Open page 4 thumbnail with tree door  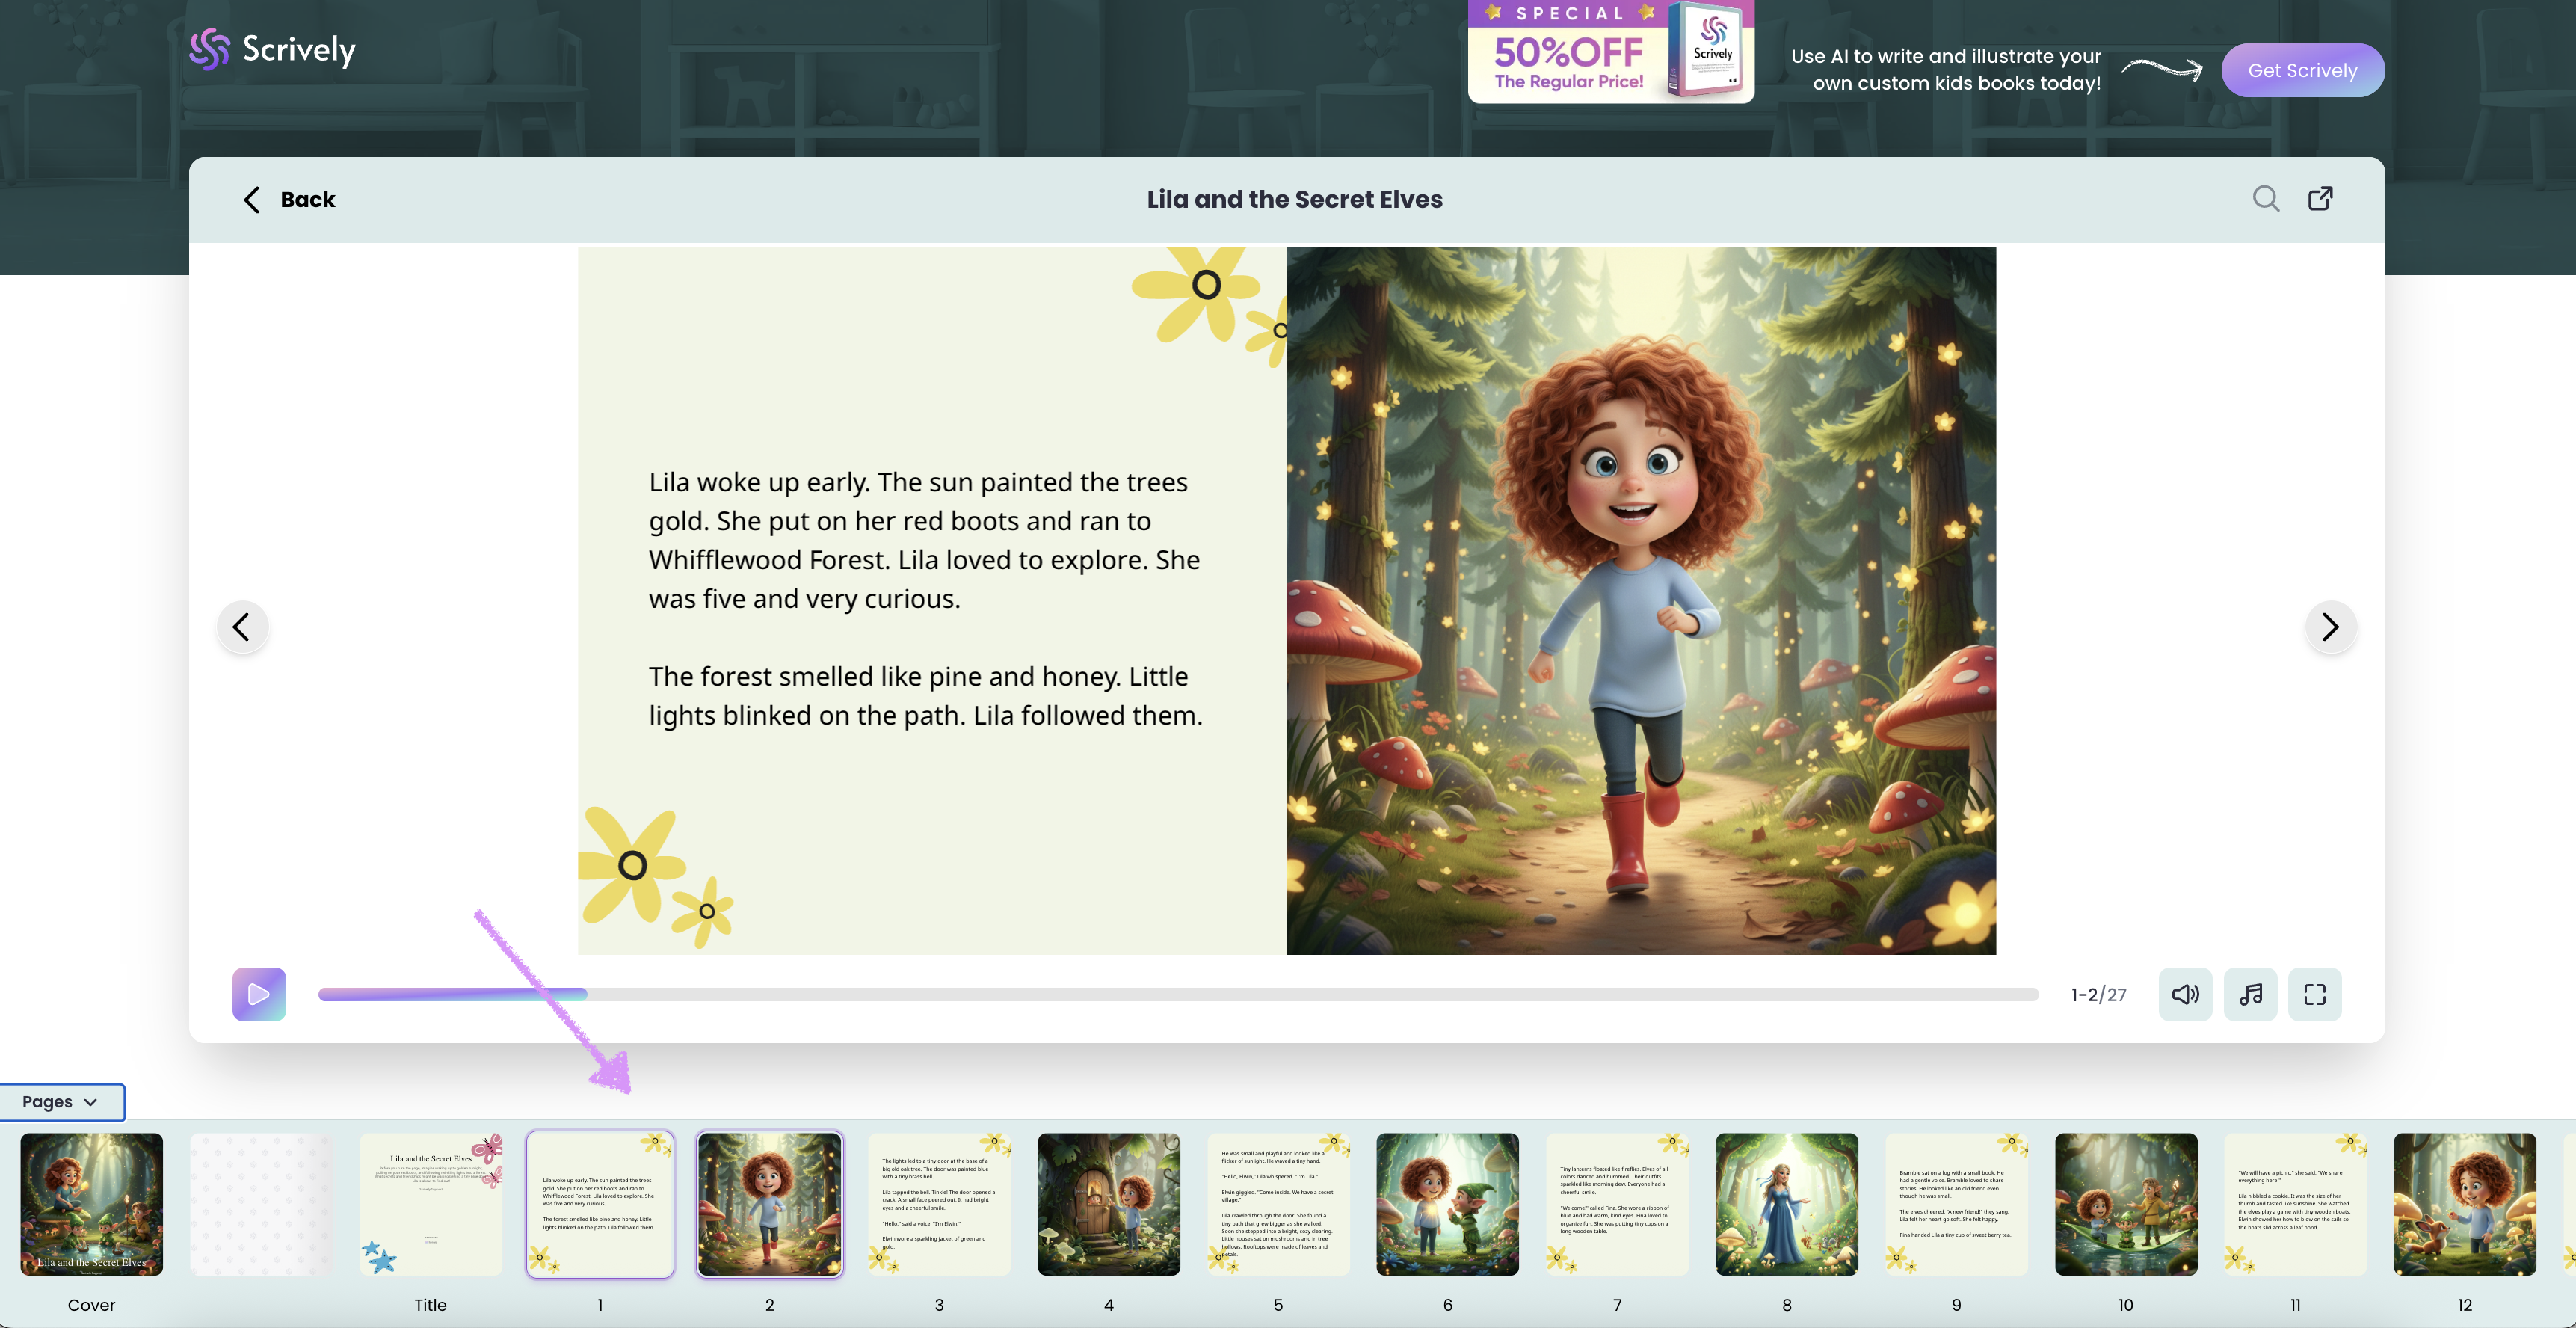pyautogui.click(x=1108, y=1204)
